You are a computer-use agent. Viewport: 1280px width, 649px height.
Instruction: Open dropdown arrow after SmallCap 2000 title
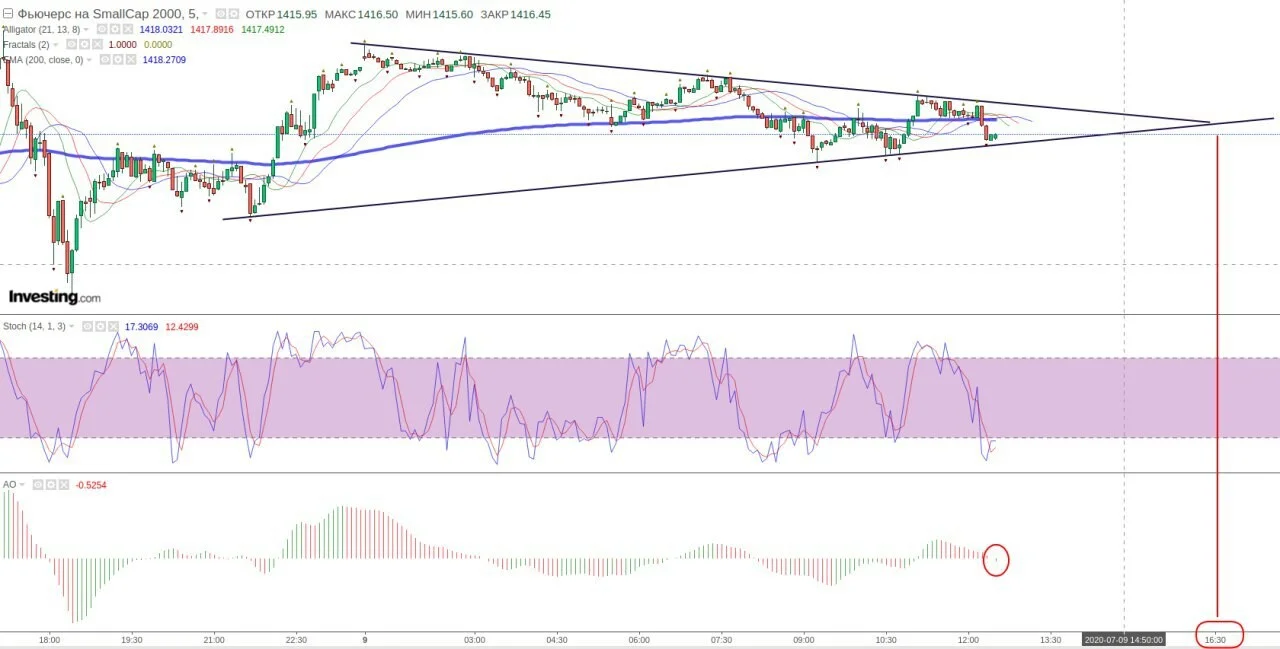[x=205, y=15]
